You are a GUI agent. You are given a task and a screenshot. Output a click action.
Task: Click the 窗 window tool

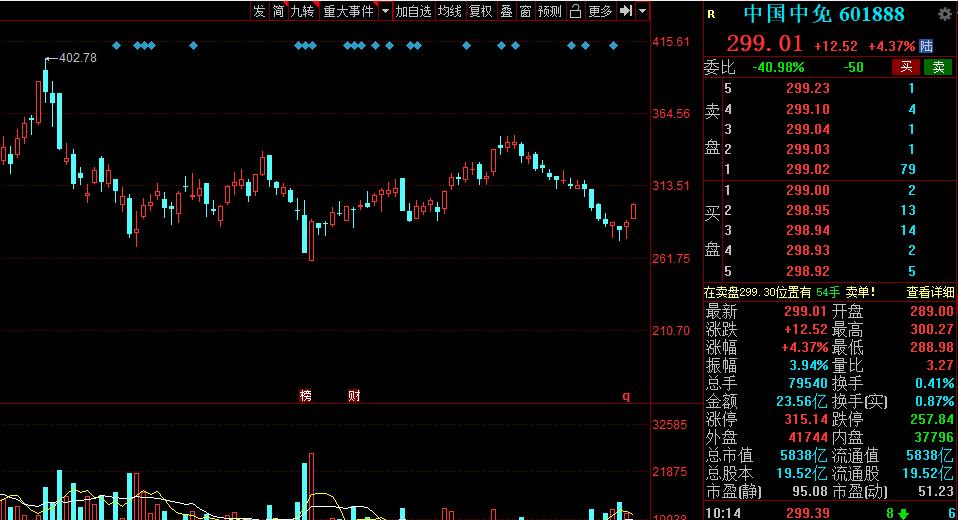point(525,11)
